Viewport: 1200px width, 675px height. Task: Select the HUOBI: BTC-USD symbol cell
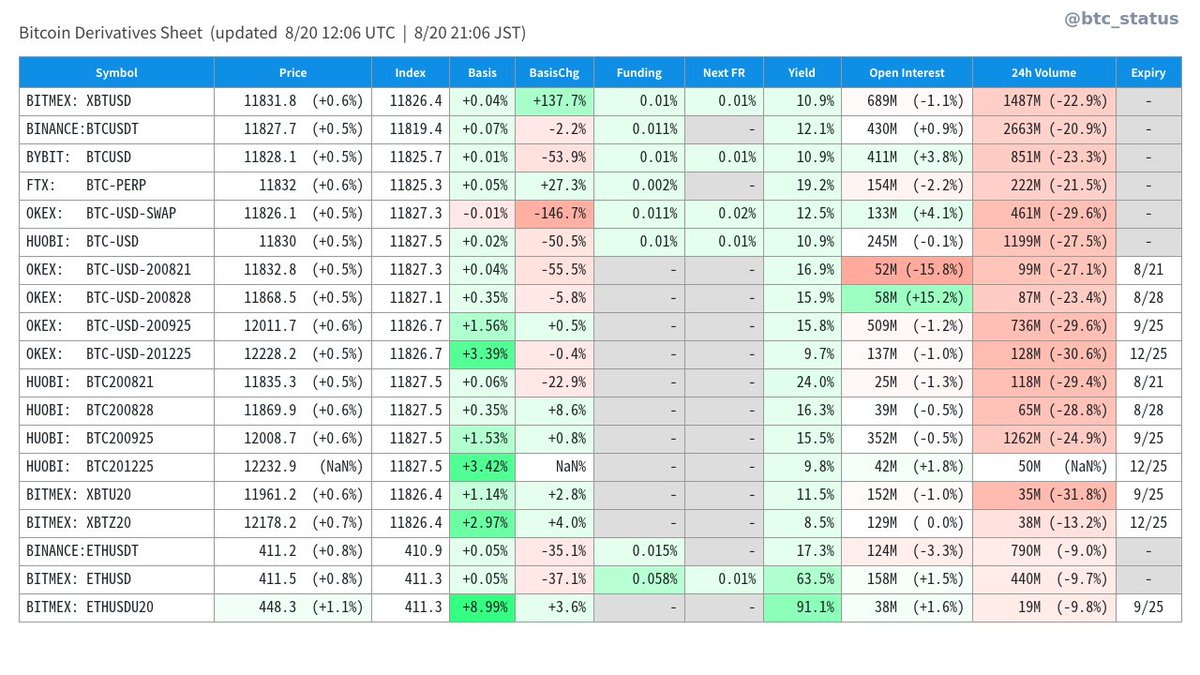[x=117, y=242]
